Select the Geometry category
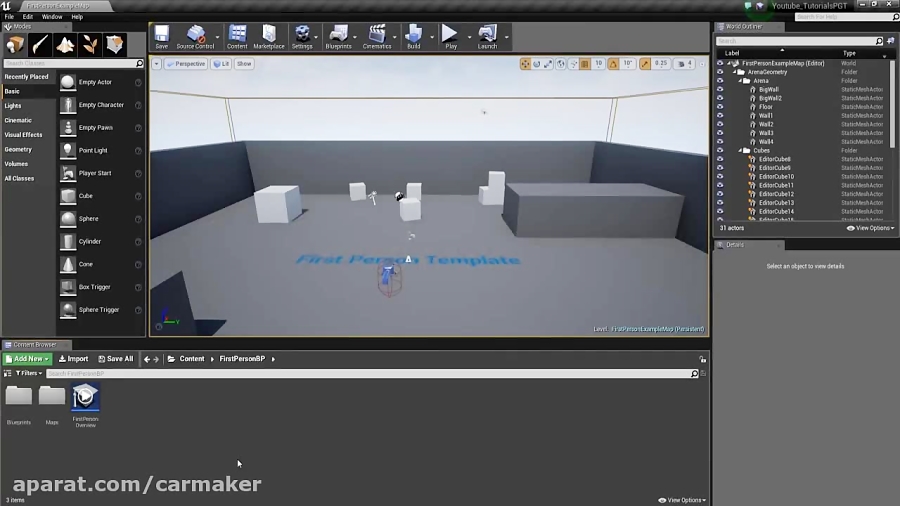This screenshot has height=506, width=900. click(x=18, y=150)
